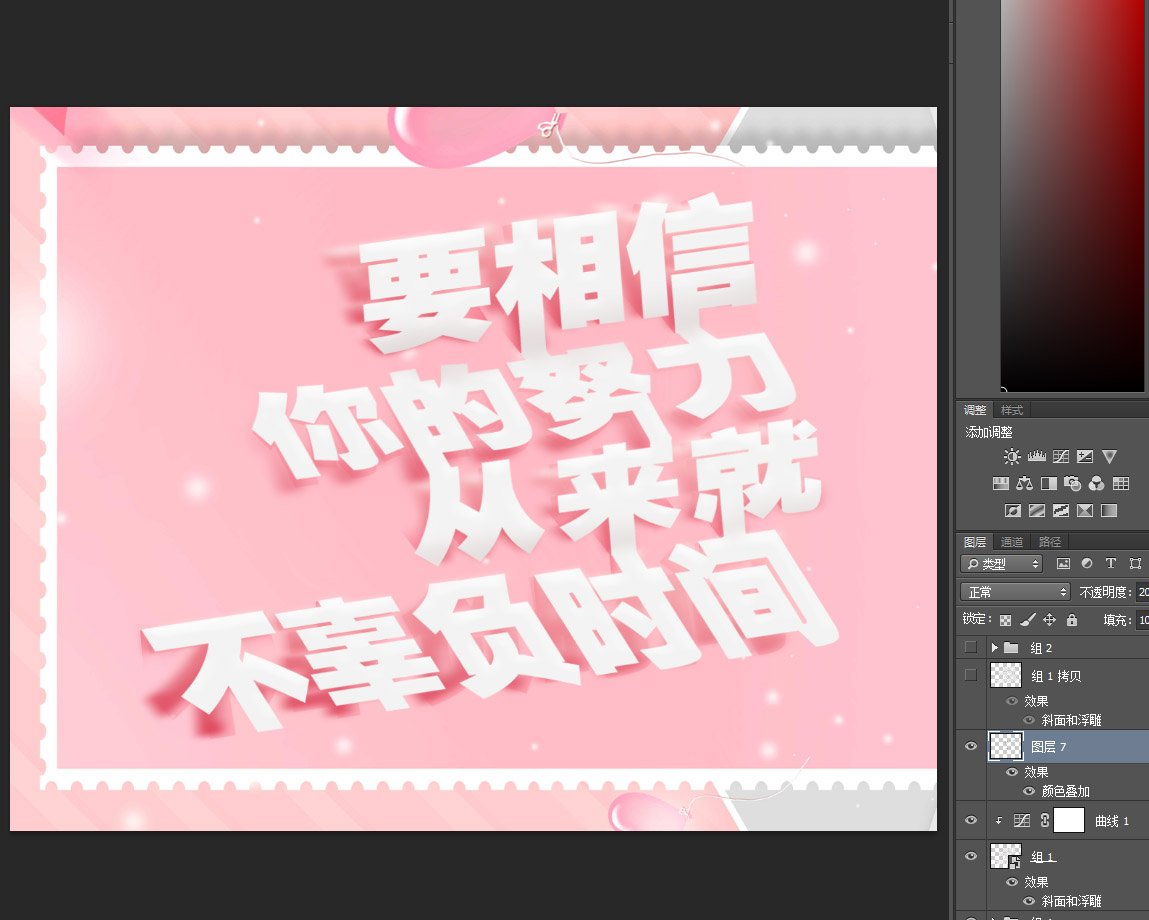Image resolution: width=1149 pixels, height=920 pixels.
Task: Select the layer name 组 1
Action: click(1043, 857)
